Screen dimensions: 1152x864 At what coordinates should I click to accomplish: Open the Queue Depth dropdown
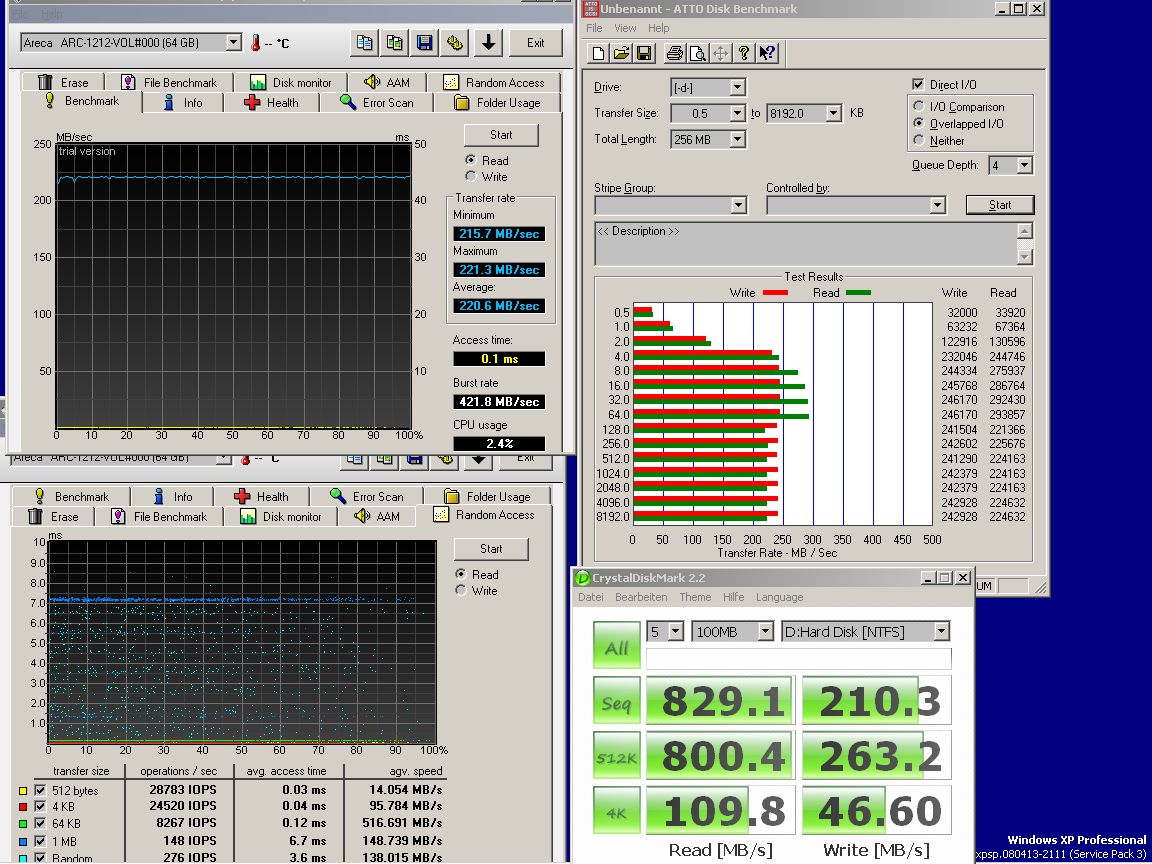1024,166
